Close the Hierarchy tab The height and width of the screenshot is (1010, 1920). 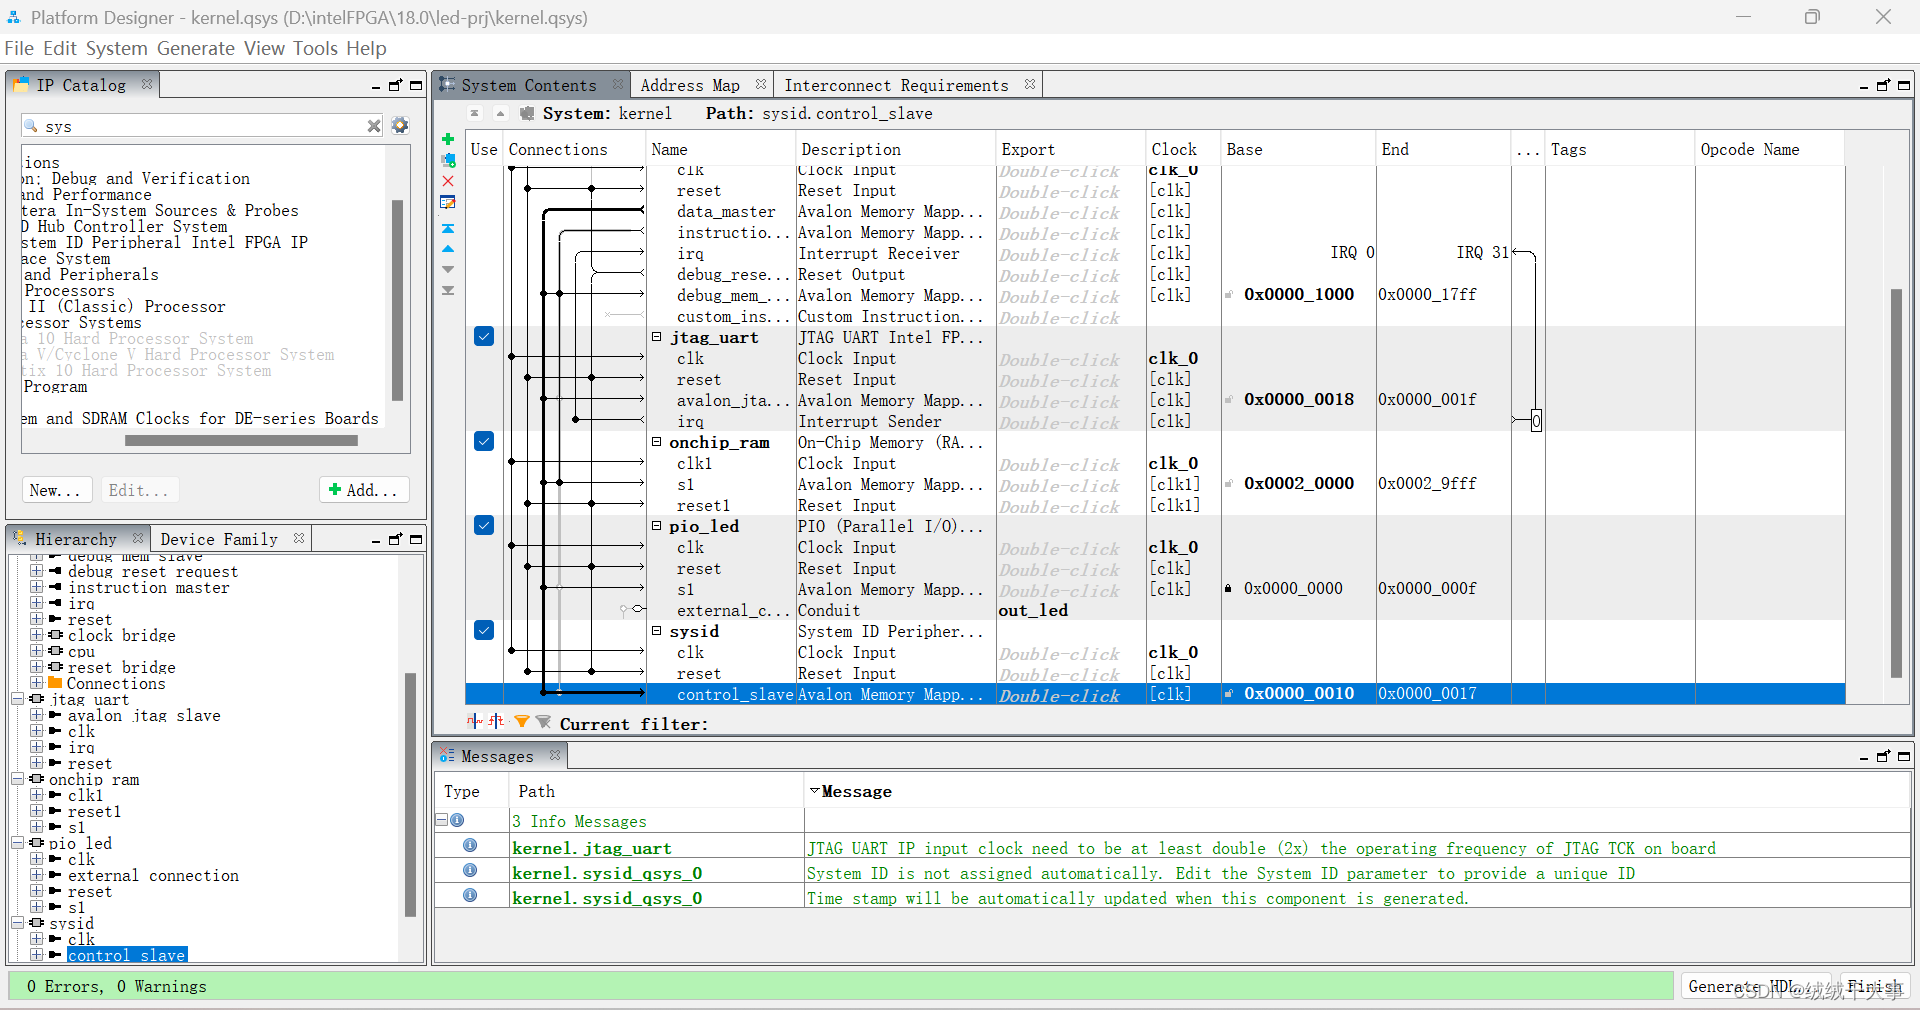click(138, 537)
